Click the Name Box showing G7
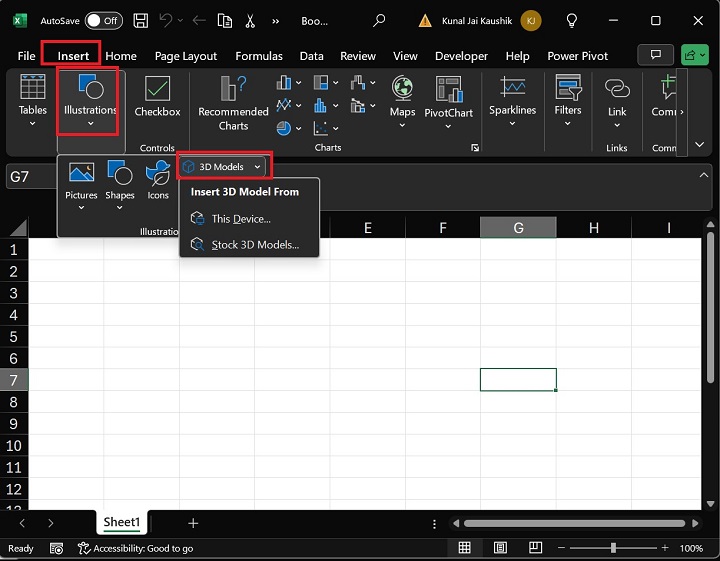The height and width of the screenshot is (561, 720). click(30, 177)
